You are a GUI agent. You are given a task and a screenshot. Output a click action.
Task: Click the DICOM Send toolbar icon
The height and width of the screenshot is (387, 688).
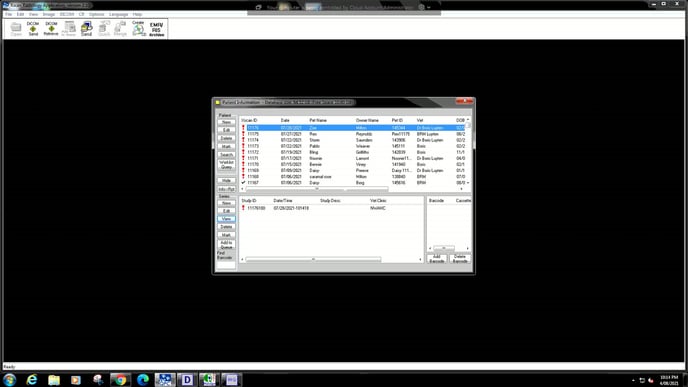[33, 29]
